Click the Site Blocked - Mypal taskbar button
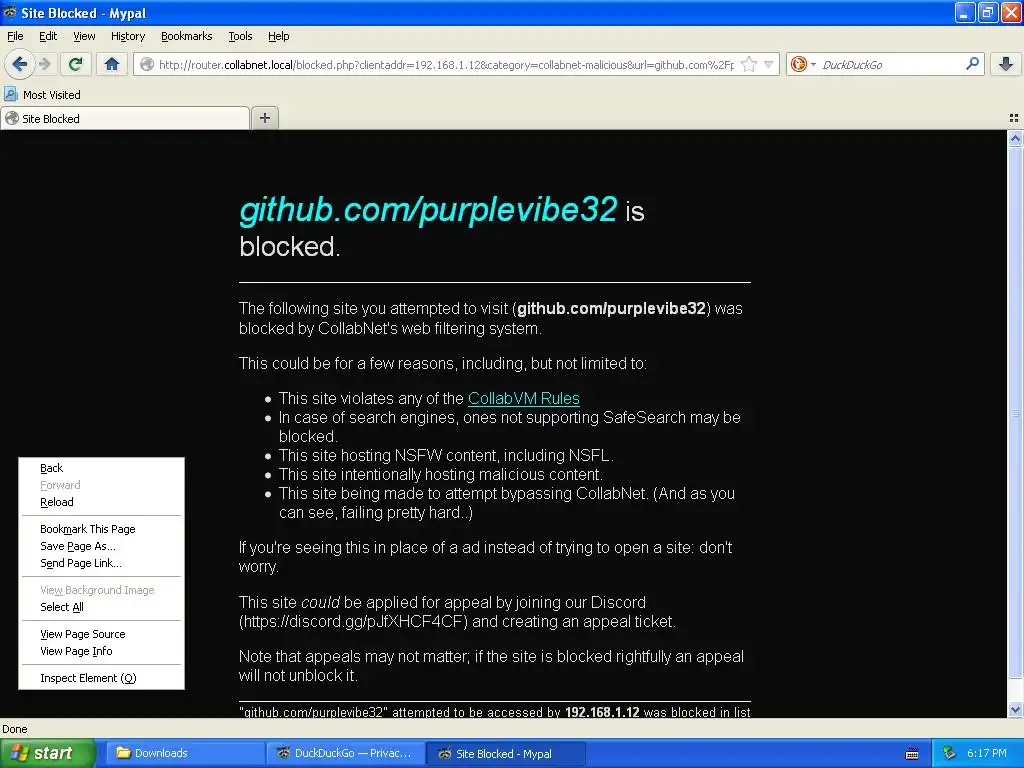The height and width of the screenshot is (768, 1024). pyautogui.click(x=505, y=753)
